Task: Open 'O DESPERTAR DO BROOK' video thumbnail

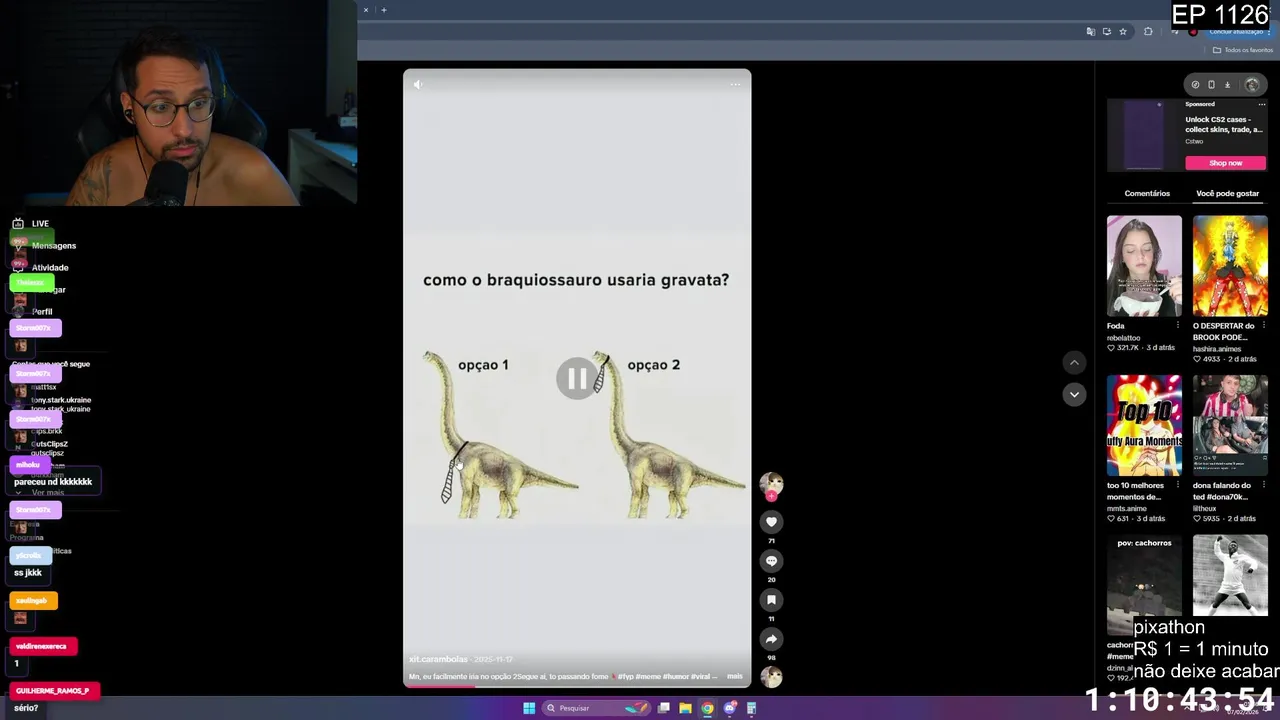Action: pos(1230,266)
